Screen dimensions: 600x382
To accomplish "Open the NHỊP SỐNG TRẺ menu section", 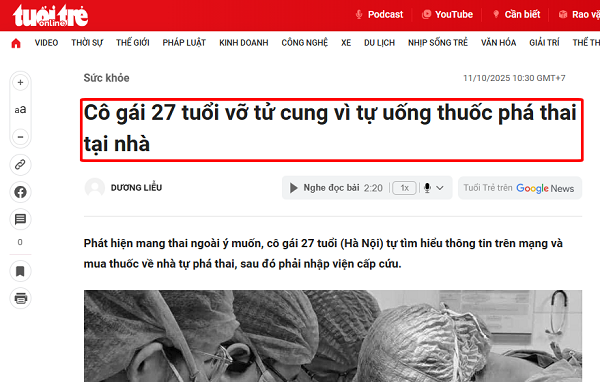I will [438, 43].
